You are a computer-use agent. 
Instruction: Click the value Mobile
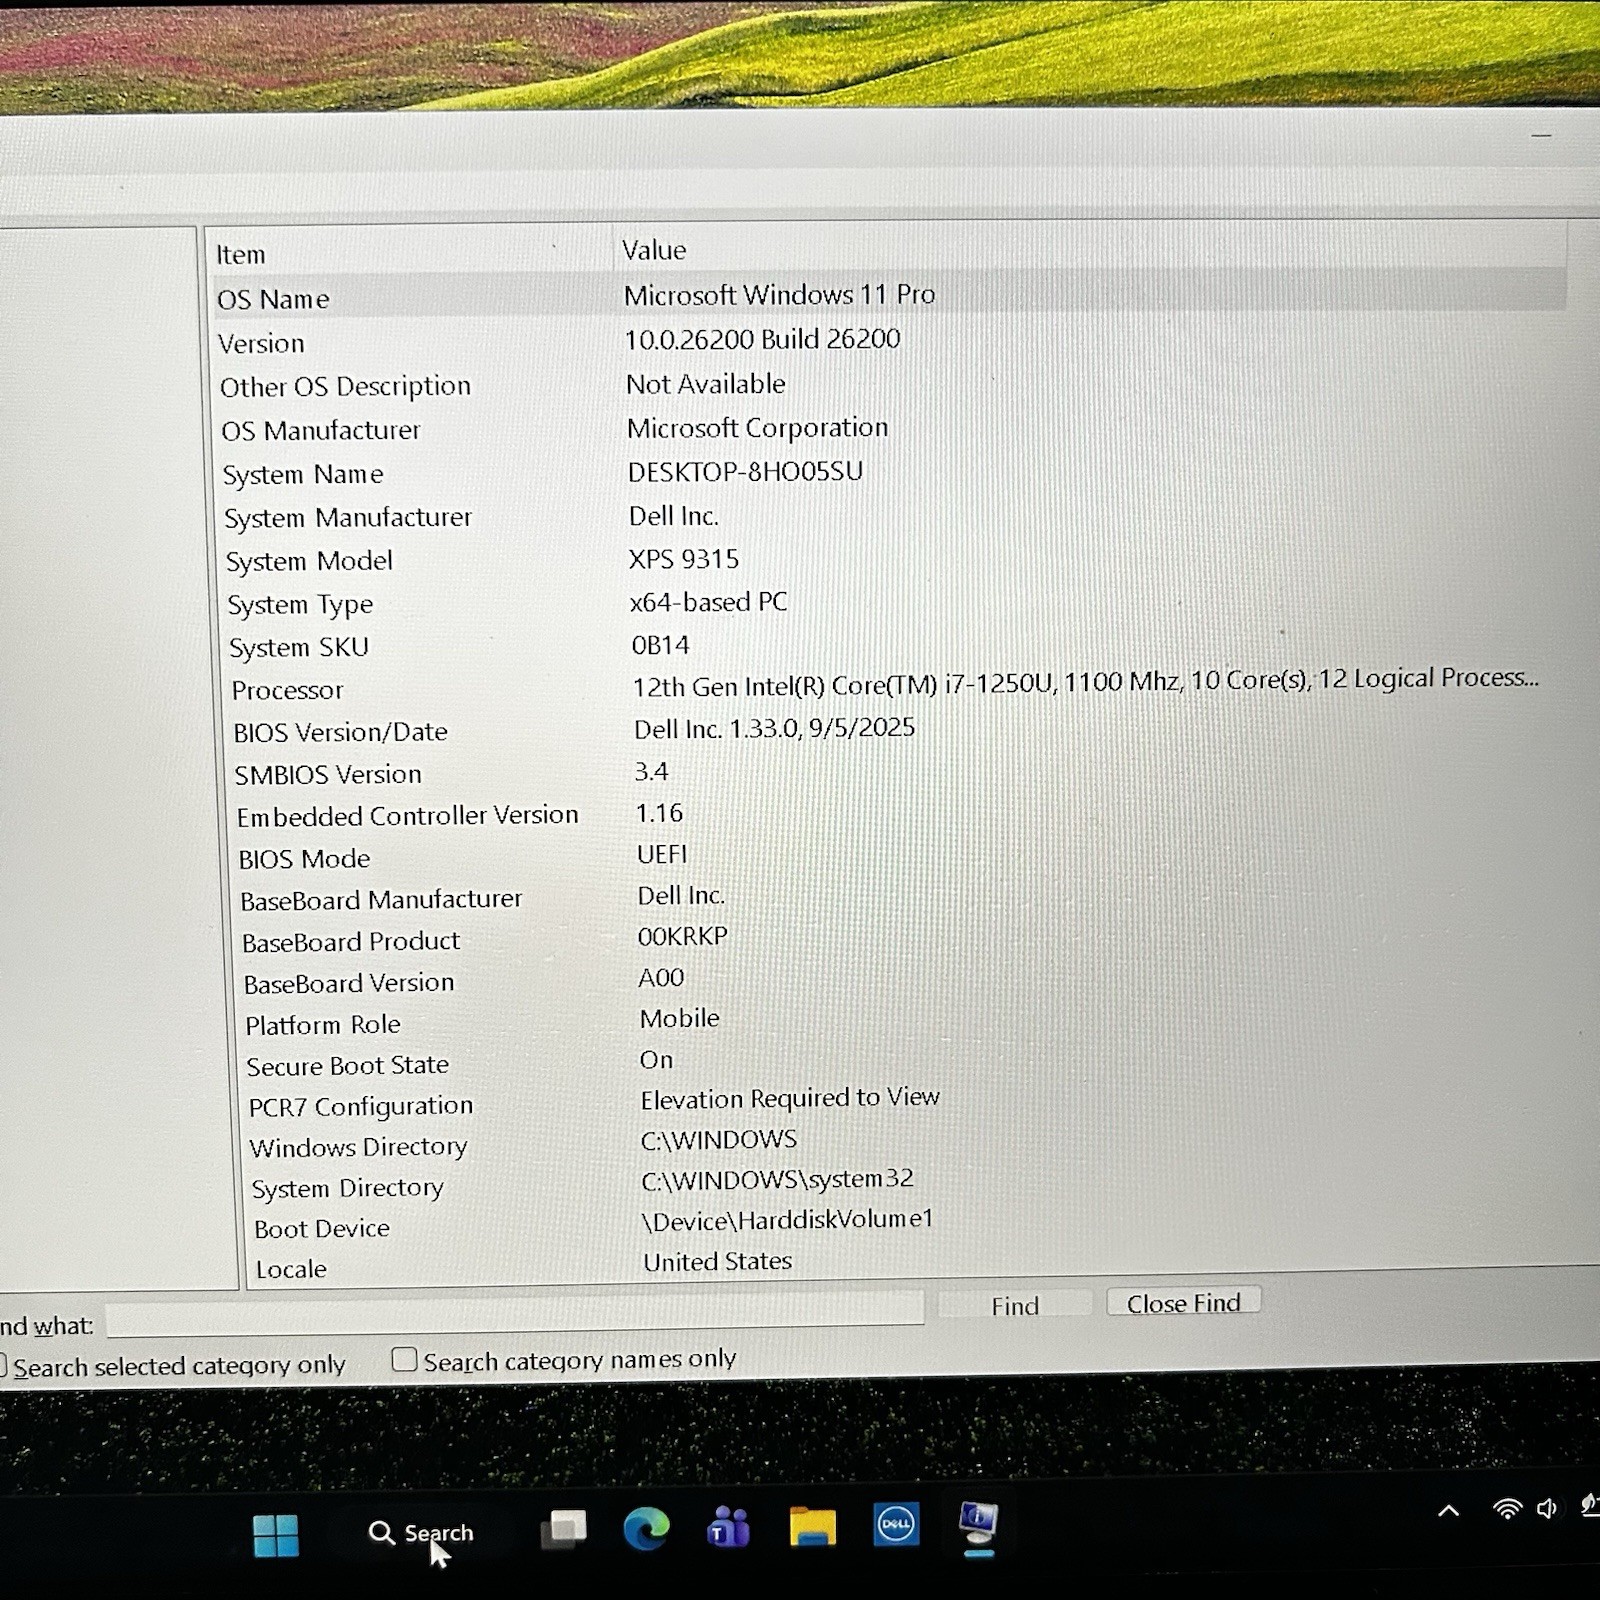point(679,1018)
